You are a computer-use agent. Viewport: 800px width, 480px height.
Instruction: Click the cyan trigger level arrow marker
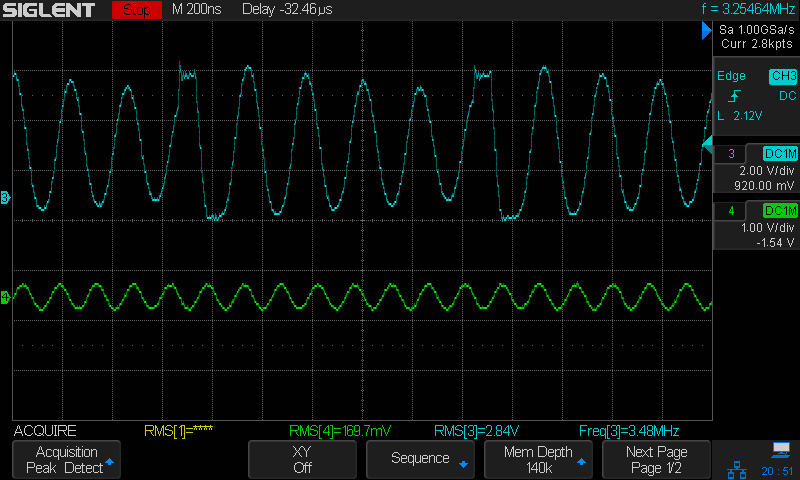[707, 147]
